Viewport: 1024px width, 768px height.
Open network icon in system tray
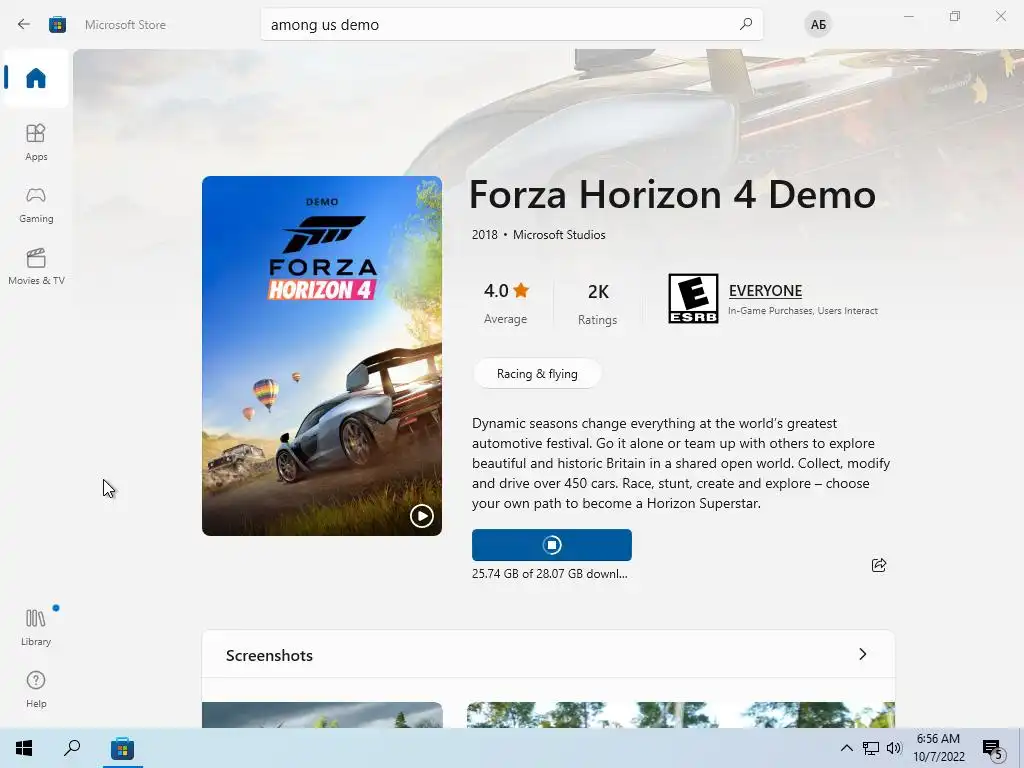pyautogui.click(x=871, y=748)
